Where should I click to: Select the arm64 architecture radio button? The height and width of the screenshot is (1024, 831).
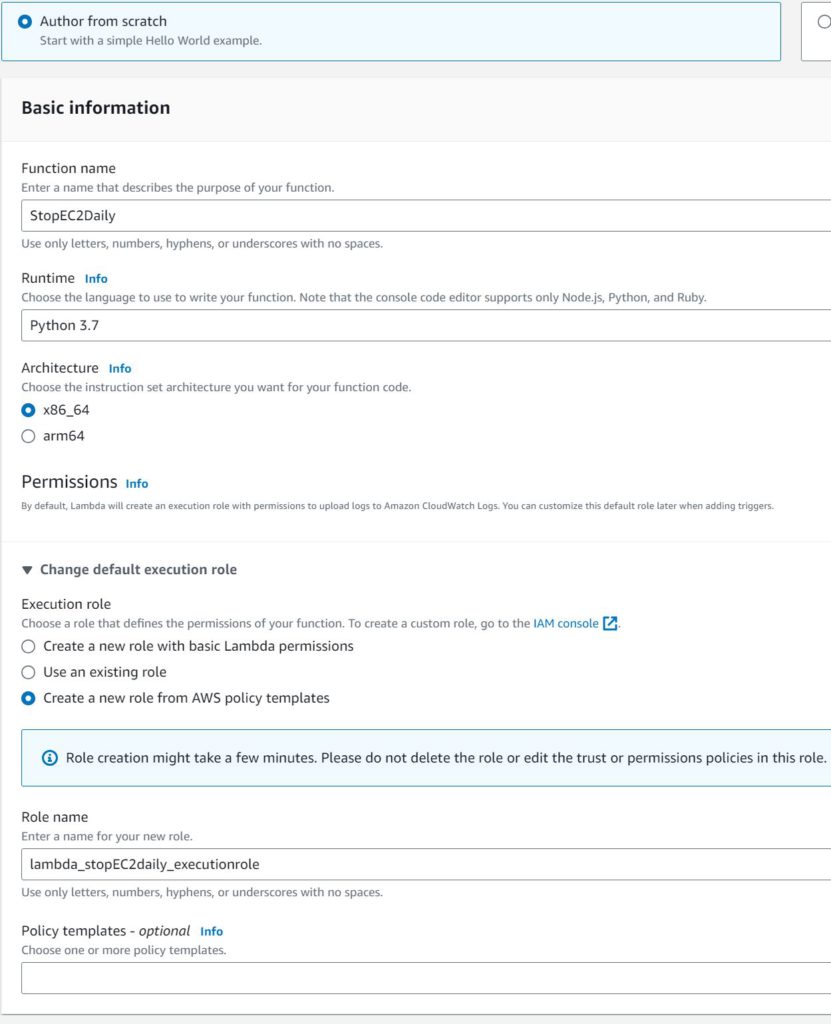28,436
